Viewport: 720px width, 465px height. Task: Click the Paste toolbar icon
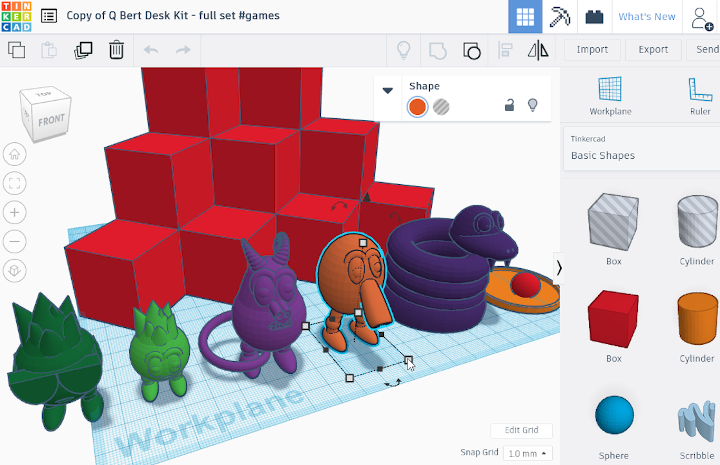tap(49, 50)
